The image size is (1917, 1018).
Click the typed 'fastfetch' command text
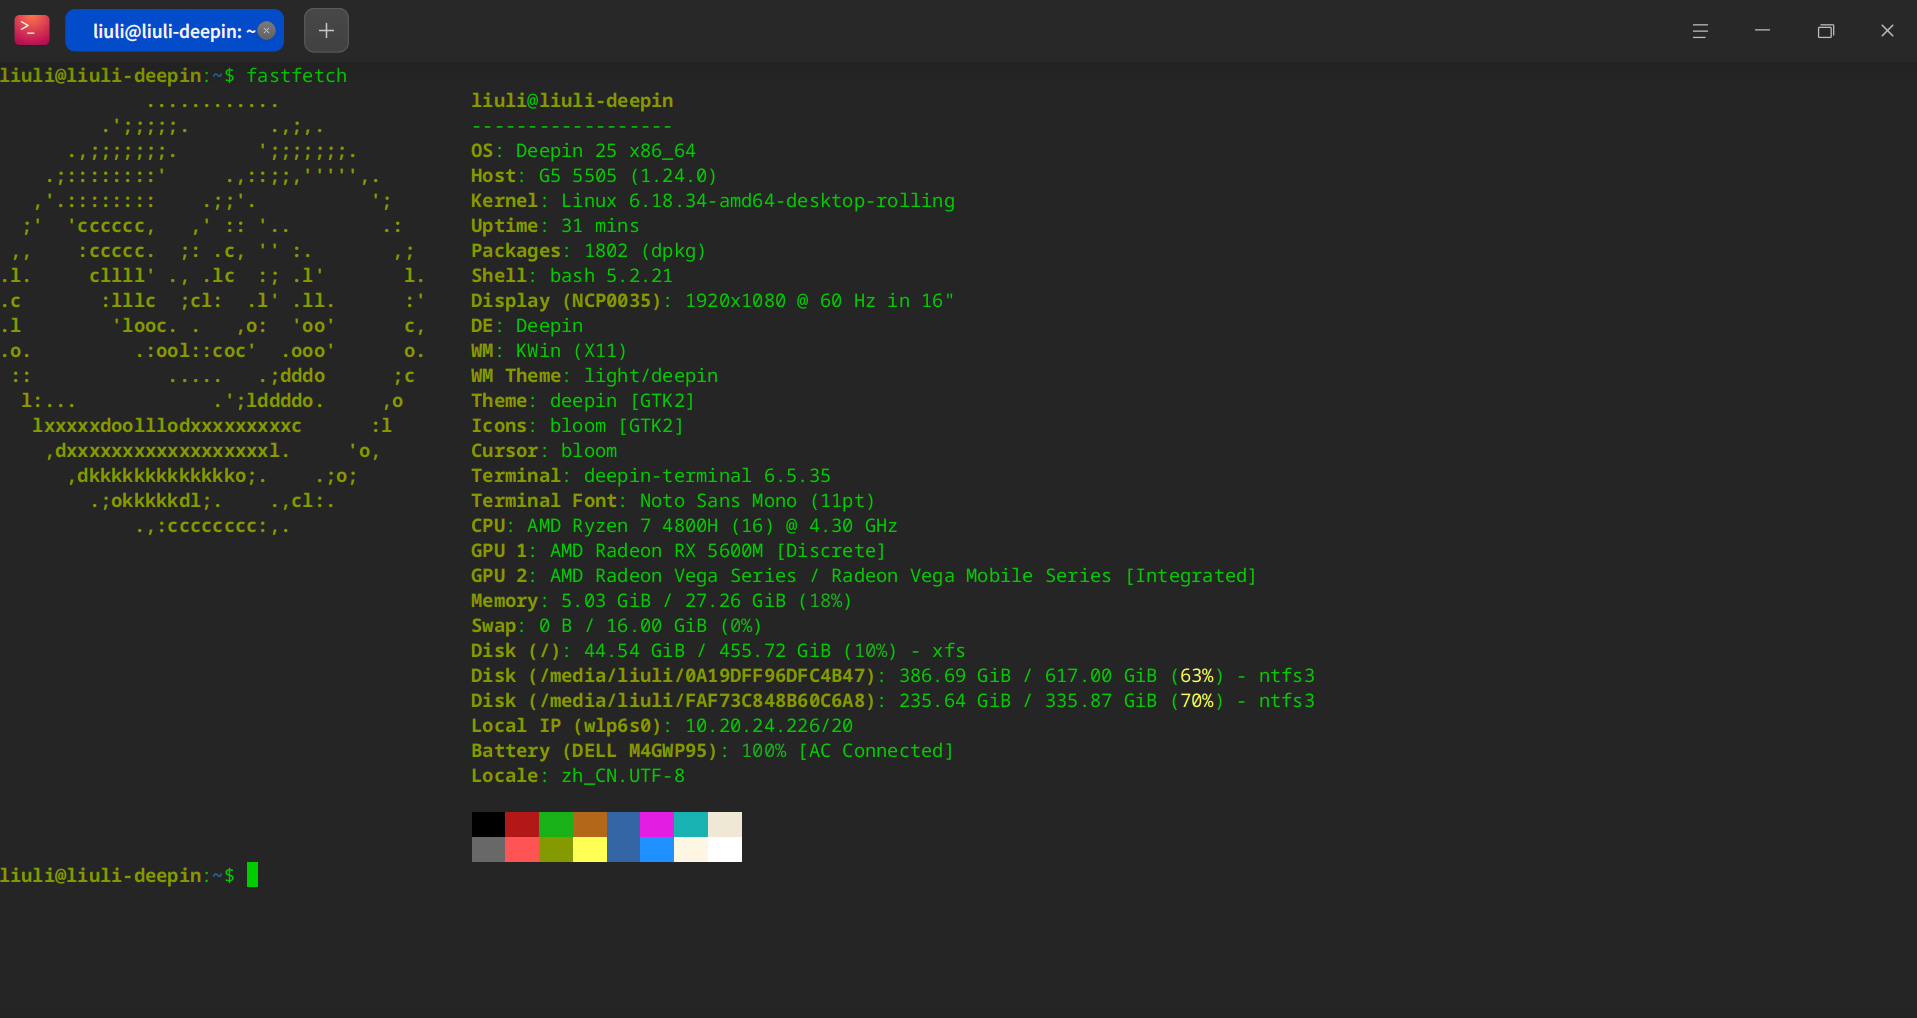point(297,76)
